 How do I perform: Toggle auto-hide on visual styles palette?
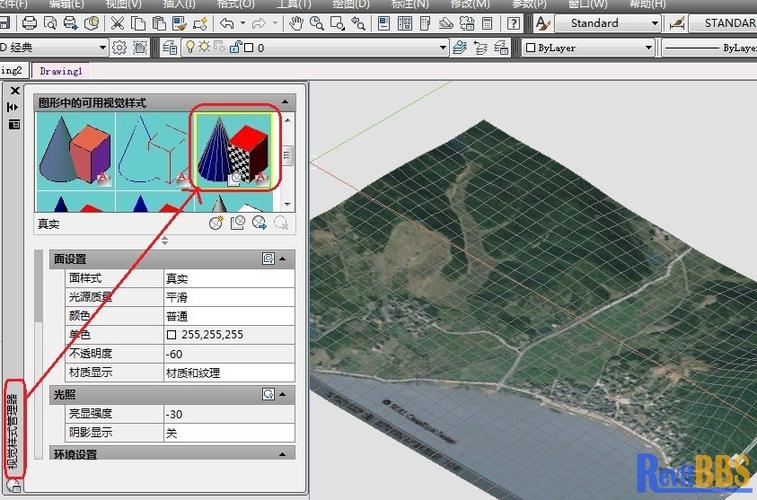tap(14, 107)
